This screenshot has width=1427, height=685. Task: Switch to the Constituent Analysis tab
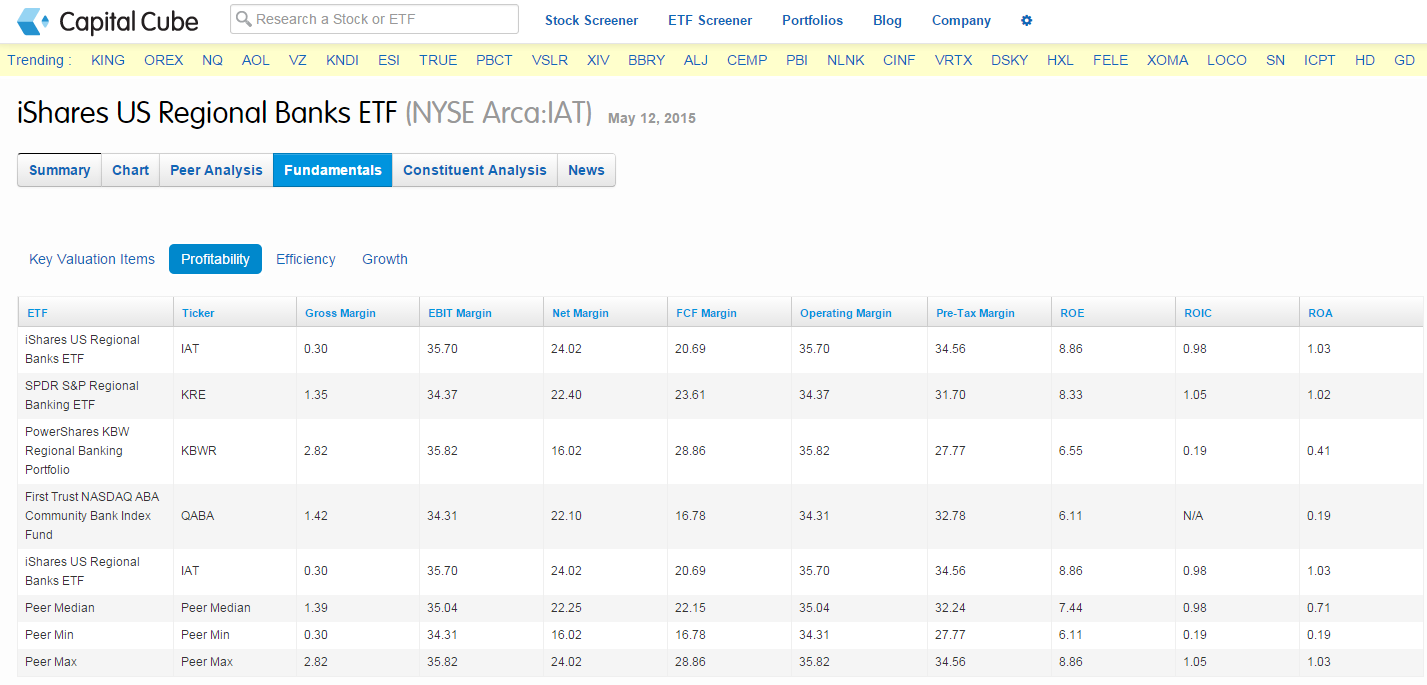[x=475, y=170]
